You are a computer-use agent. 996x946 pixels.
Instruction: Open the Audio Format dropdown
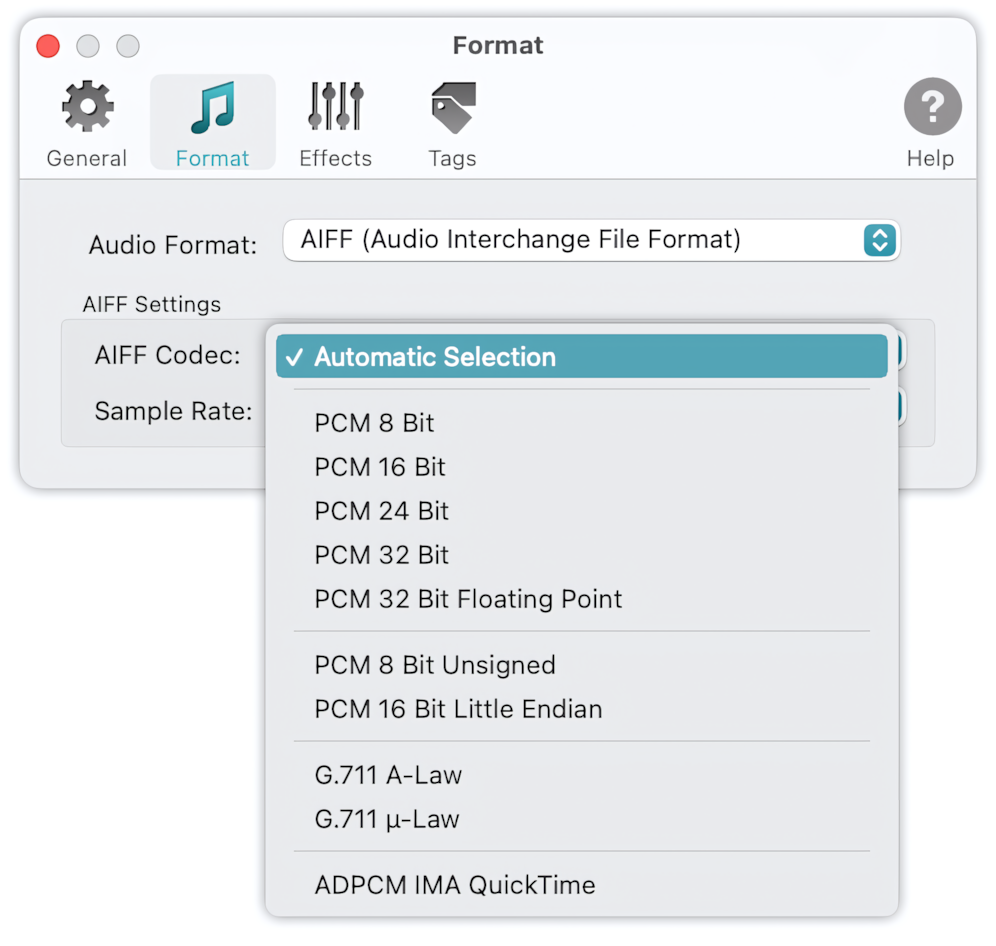(591, 240)
